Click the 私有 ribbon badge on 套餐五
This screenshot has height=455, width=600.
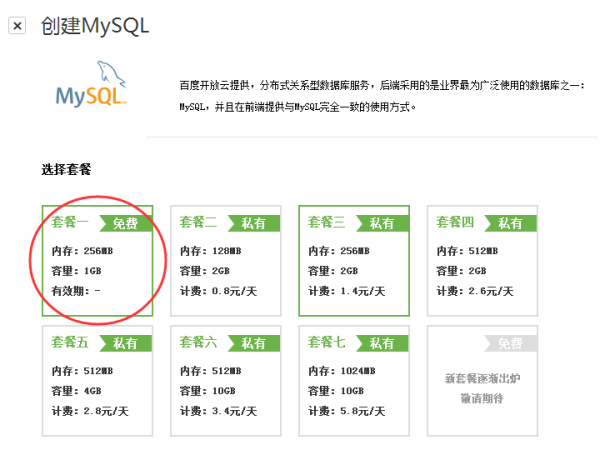click(x=126, y=343)
